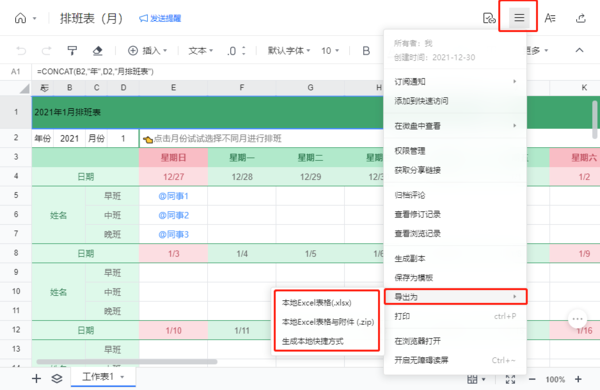Choose 保存为模板 menu item

[x=455, y=278]
